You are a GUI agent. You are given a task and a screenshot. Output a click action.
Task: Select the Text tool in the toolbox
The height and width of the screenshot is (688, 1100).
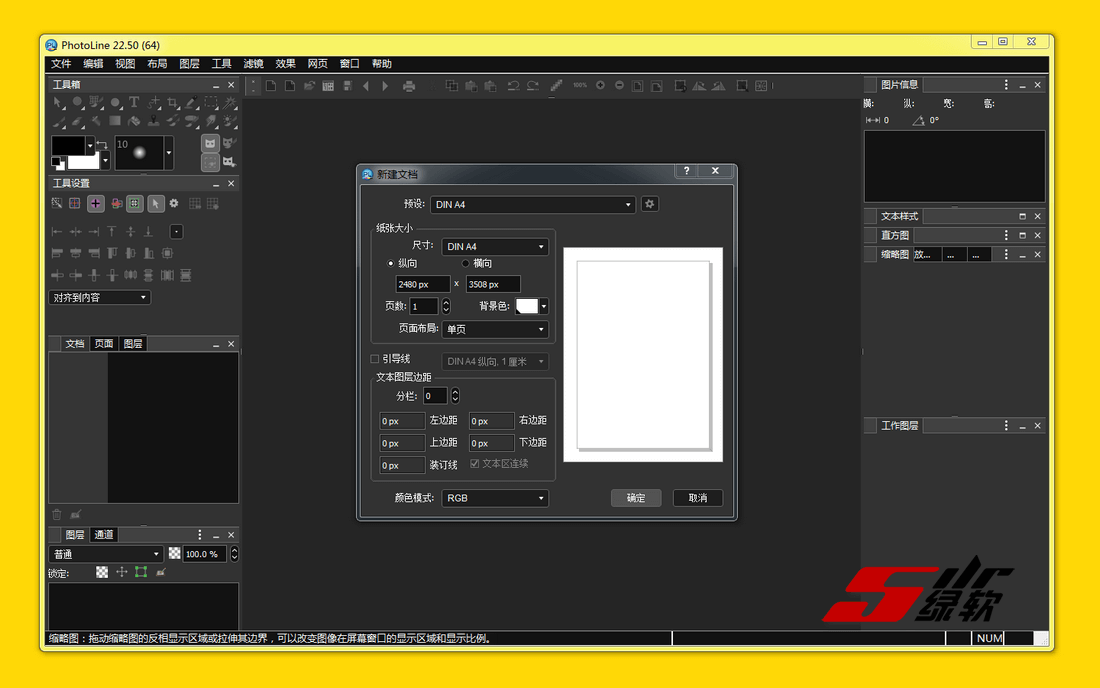pos(134,103)
